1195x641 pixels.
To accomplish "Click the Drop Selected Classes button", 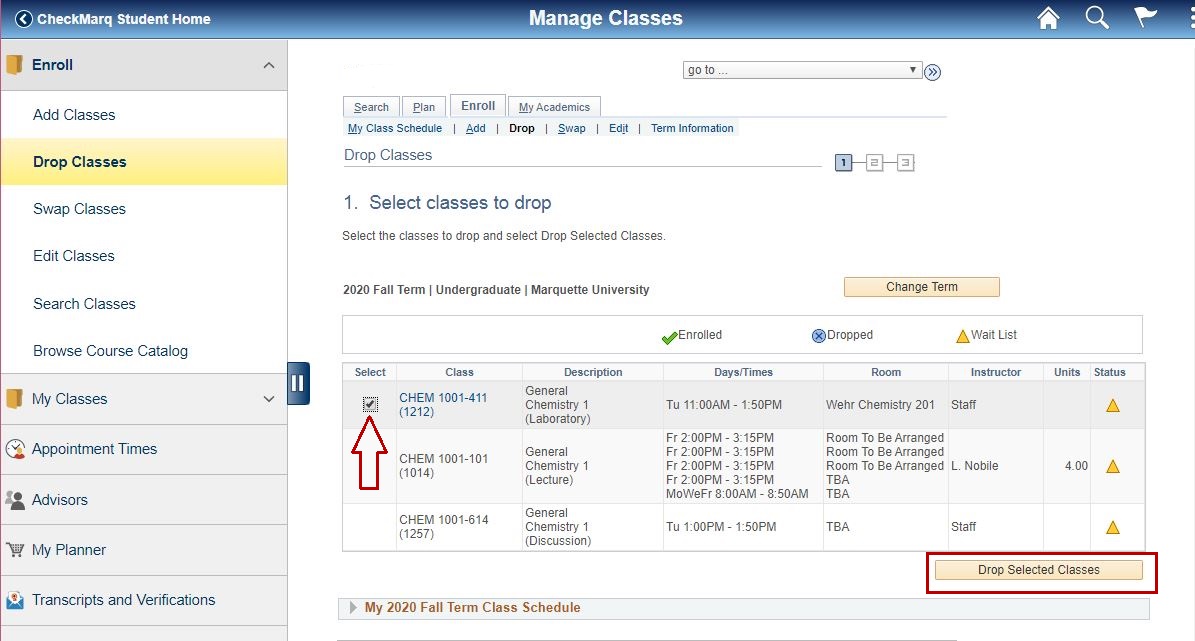I will click(x=1038, y=570).
